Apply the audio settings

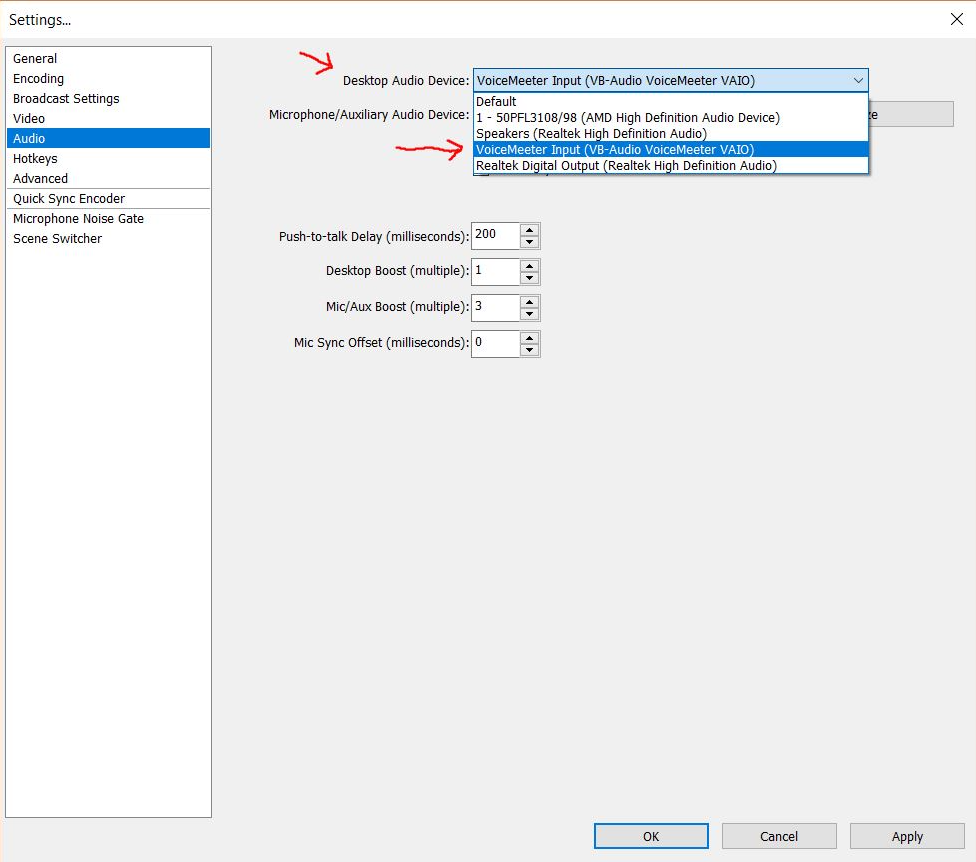(x=907, y=836)
